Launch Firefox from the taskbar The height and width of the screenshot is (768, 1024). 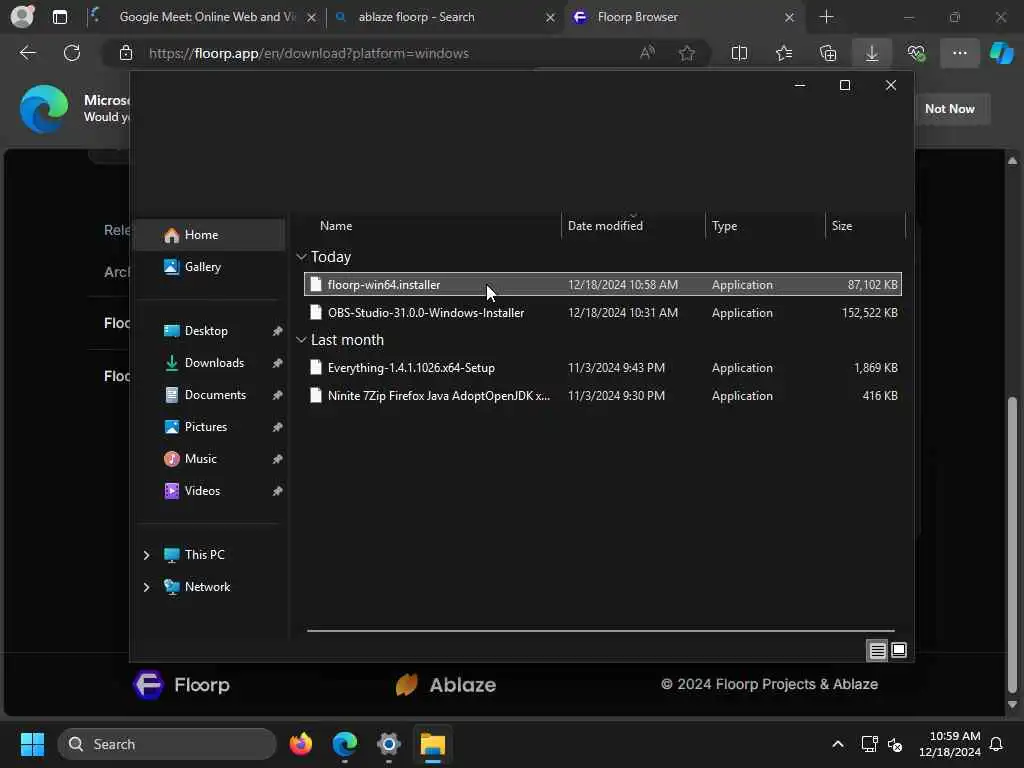click(x=300, y=744)
